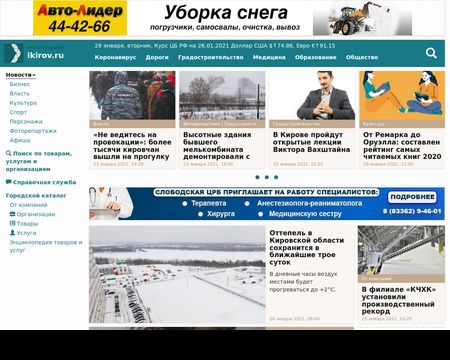Open headline Высотные здания бывшего мелькомбината
Screen dimensions: 450x360
217,146
